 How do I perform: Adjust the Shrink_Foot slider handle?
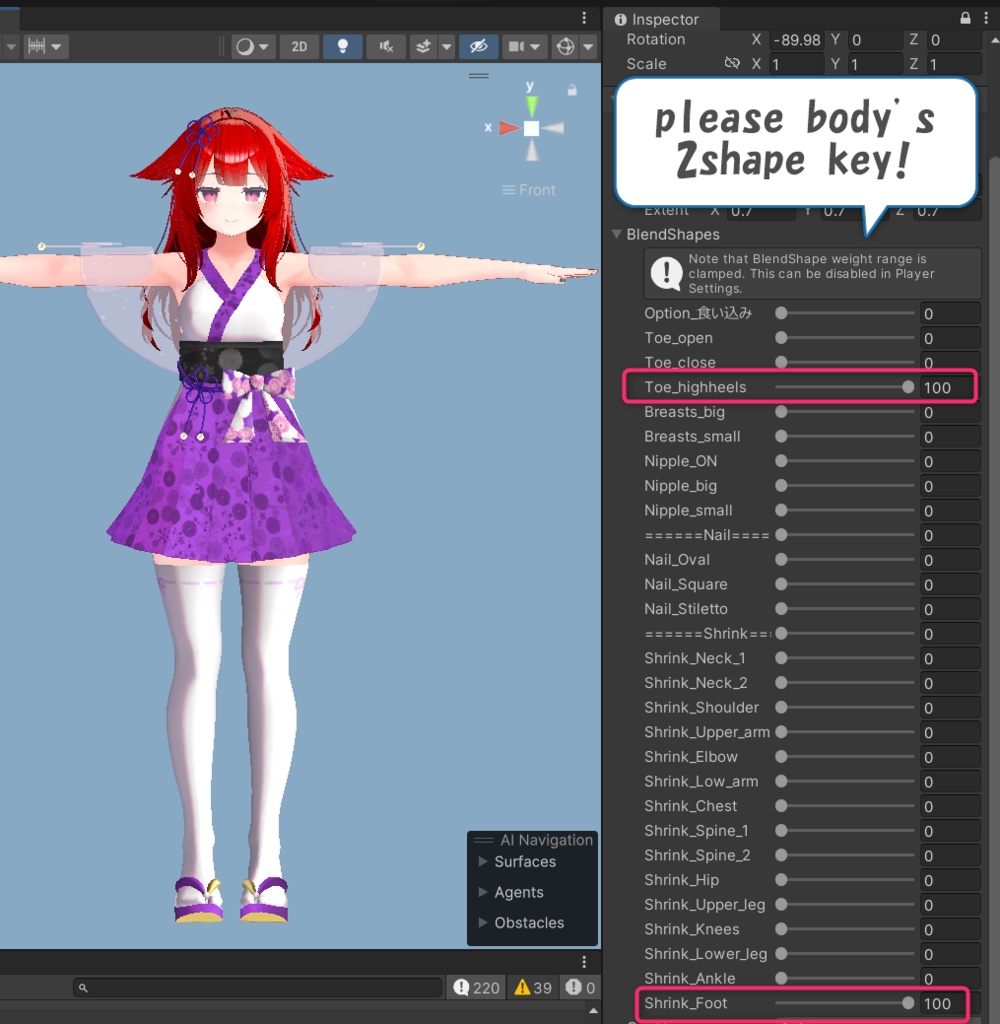coord(907,1003)
